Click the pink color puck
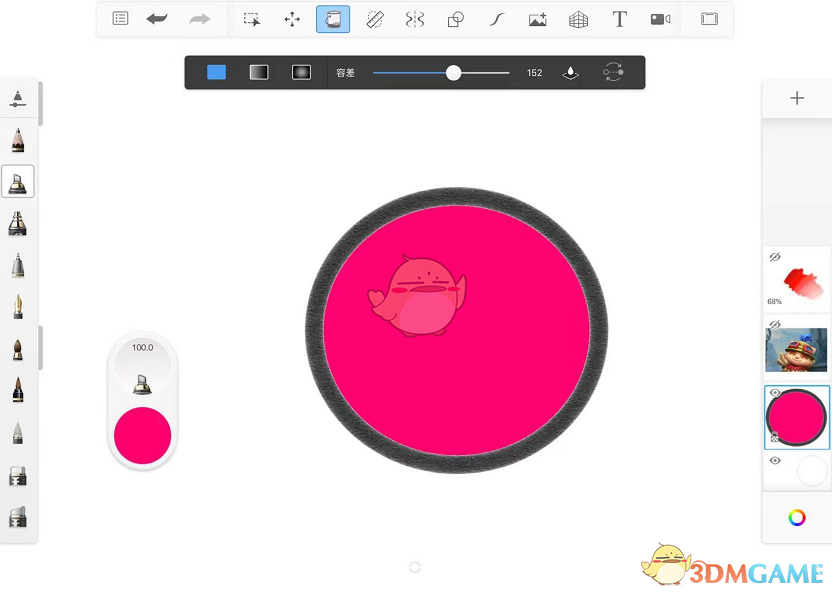 [x=143, y=435]
